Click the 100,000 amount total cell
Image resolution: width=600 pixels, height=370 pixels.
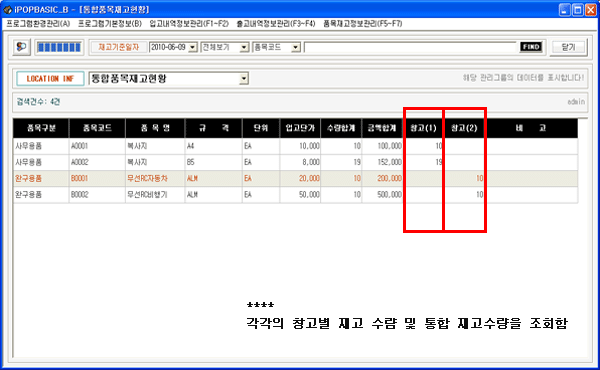(x=382, y=146)
